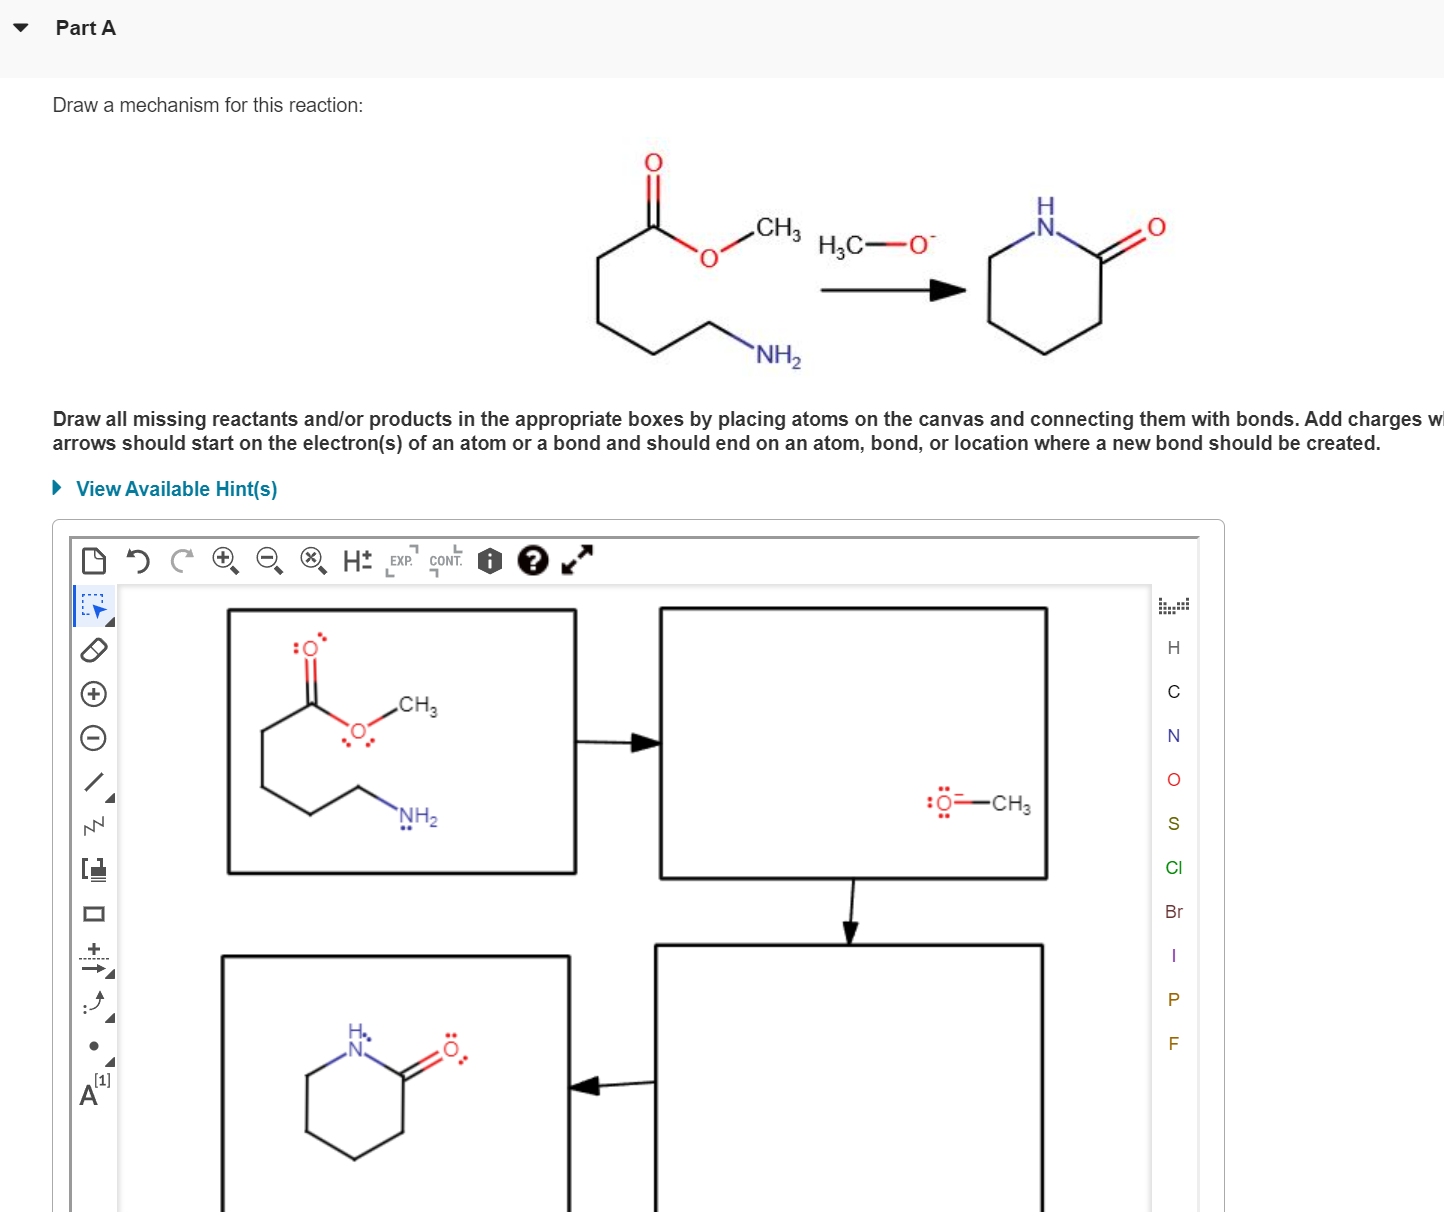This screenshot has height=1212, width=1444.
Task: Select the rectangle selection tool
Action: [x=93, y=605]
